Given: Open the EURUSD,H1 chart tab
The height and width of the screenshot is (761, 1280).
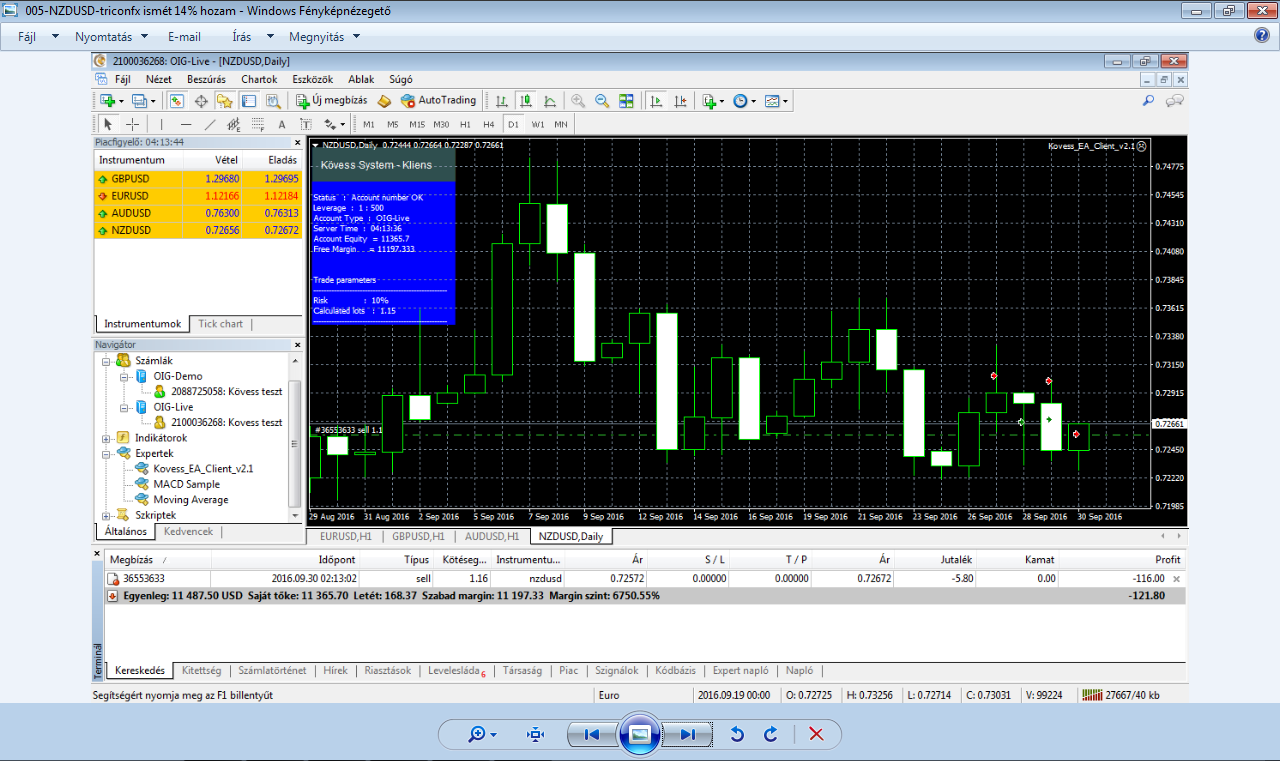Looking at the screenshot, I should [x=346, y=536].
